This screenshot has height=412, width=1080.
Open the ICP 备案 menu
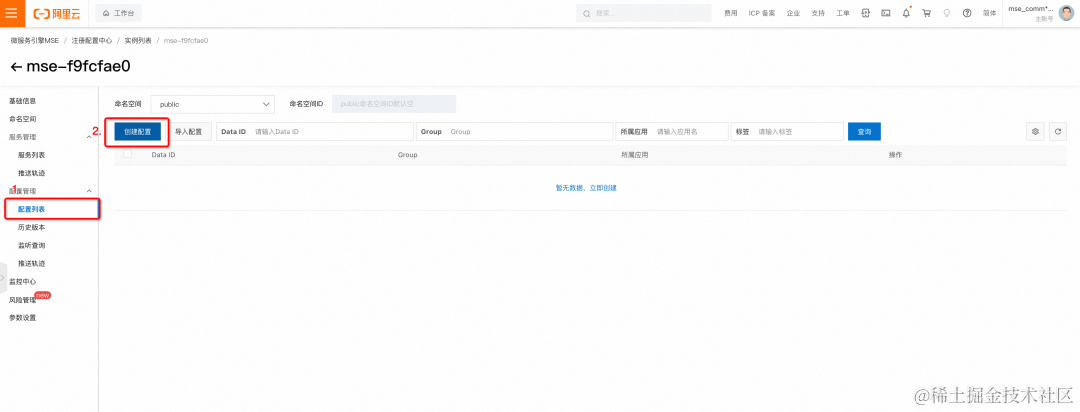click(762, 13)
